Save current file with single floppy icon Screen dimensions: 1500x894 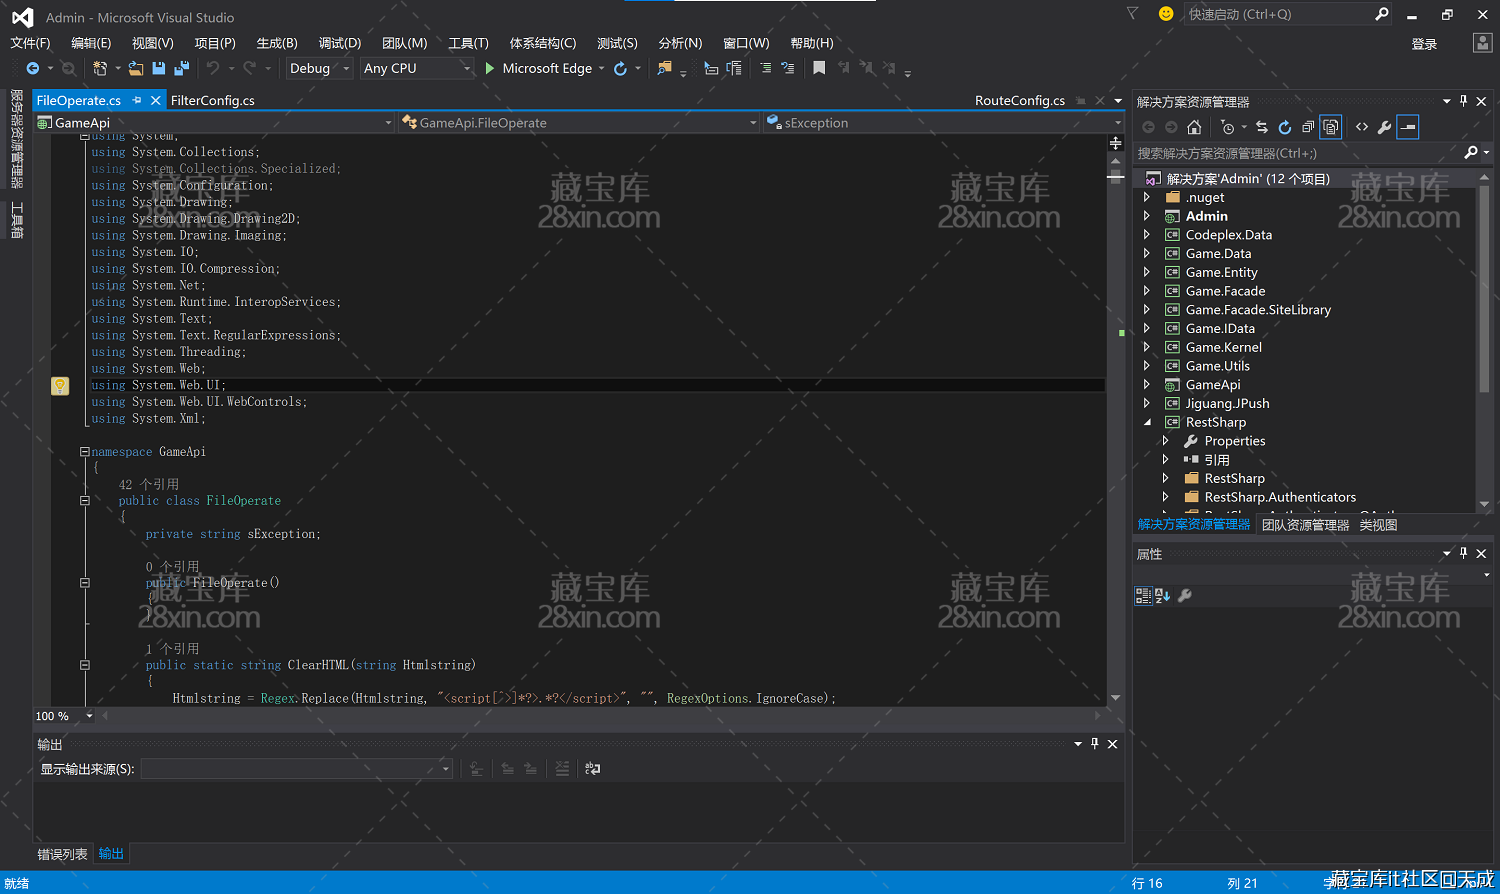[158, 68]
